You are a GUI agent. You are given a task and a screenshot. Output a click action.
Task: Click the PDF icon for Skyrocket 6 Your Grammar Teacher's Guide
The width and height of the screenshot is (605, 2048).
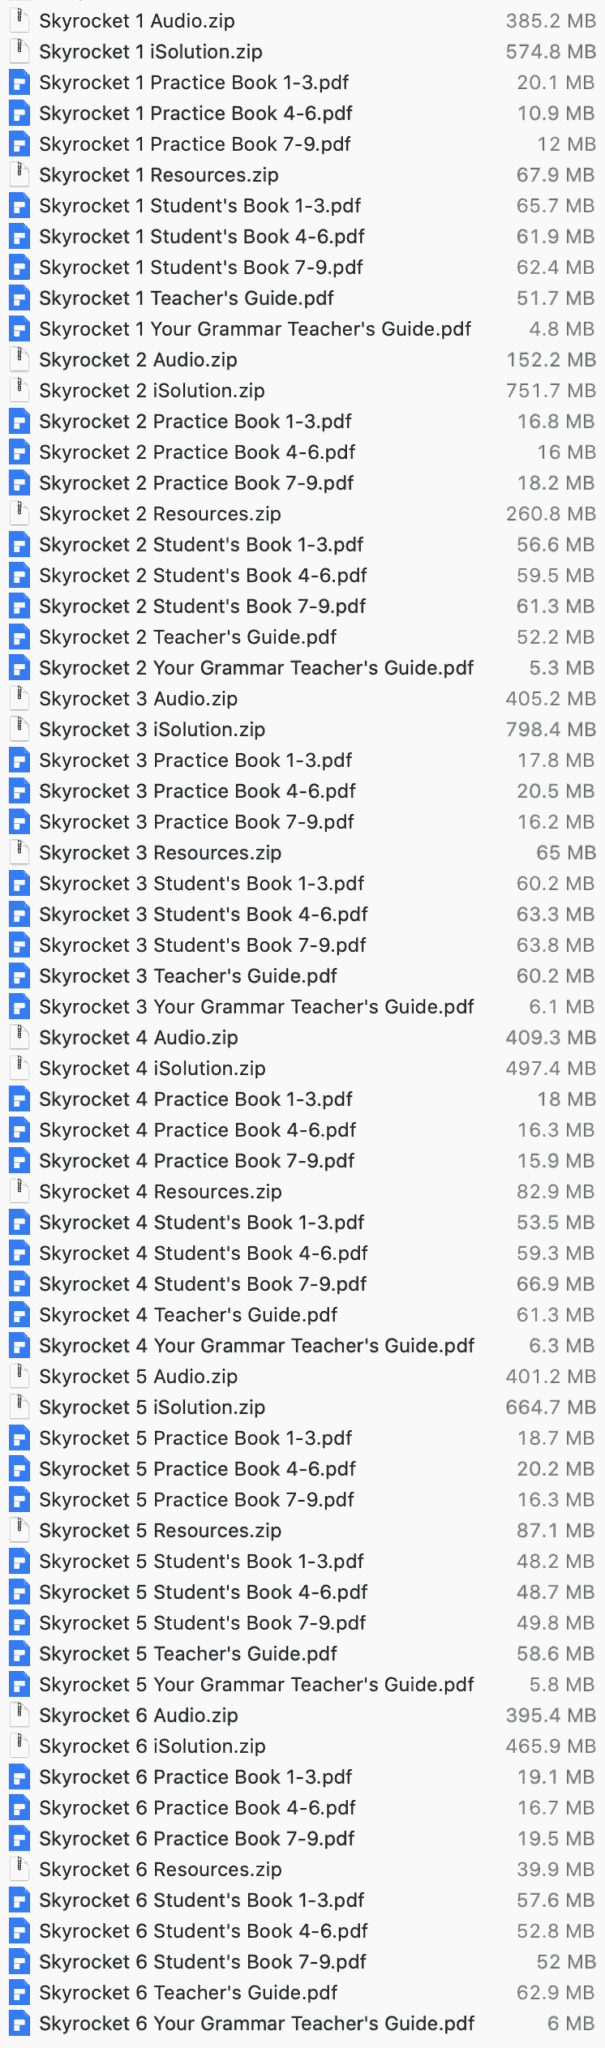(19, 2024)
